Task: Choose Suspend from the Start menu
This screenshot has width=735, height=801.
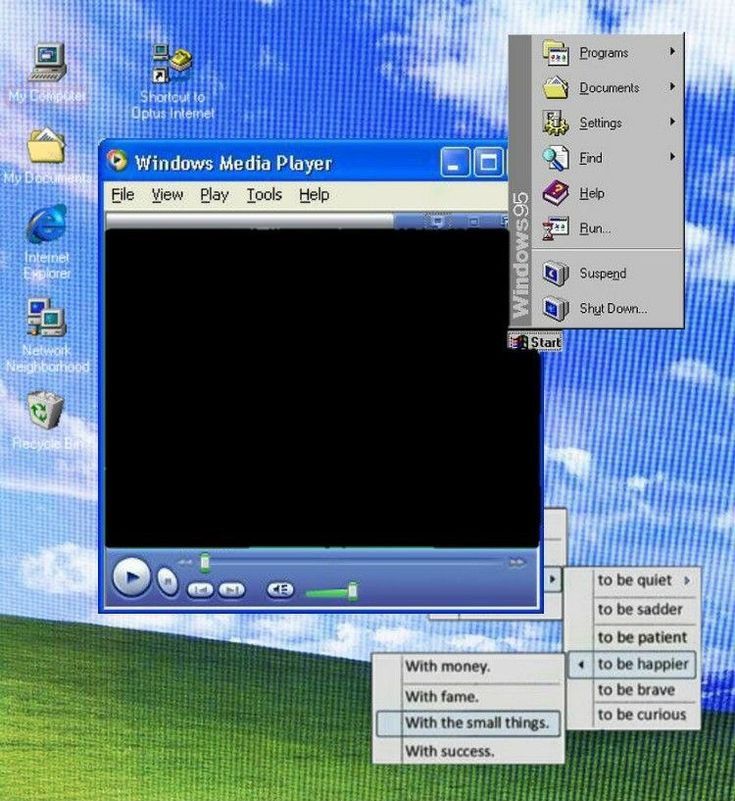Action: point(603,274)
